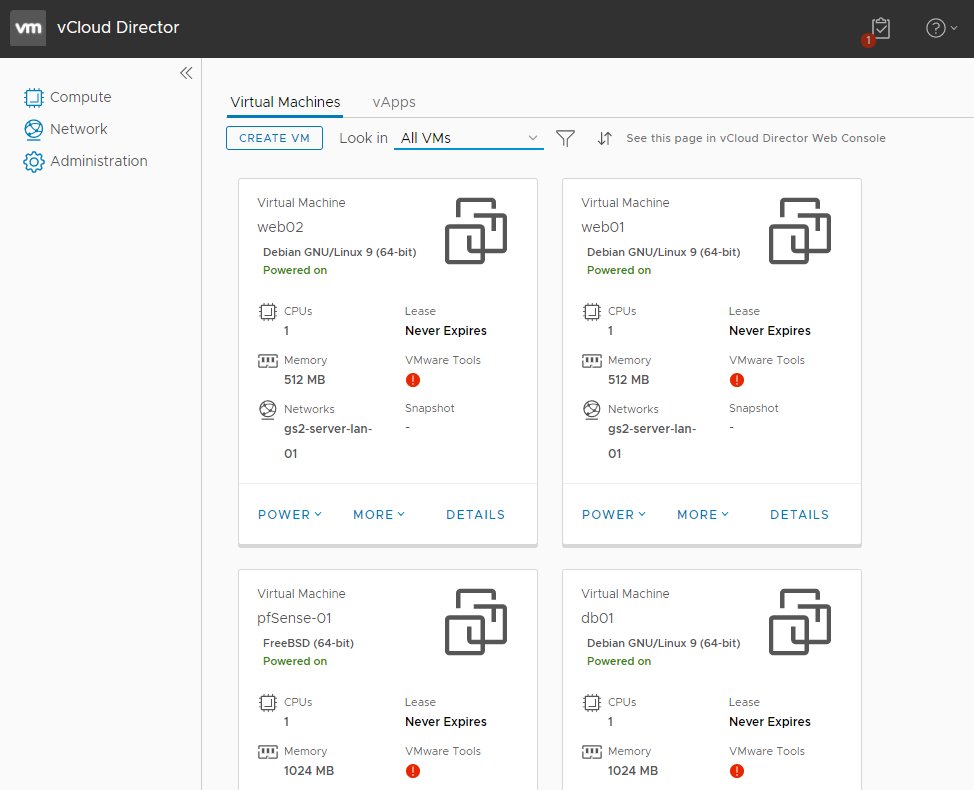
Task: Click the CPUs icon on db01 card
Action: click(x=592, y=703)
